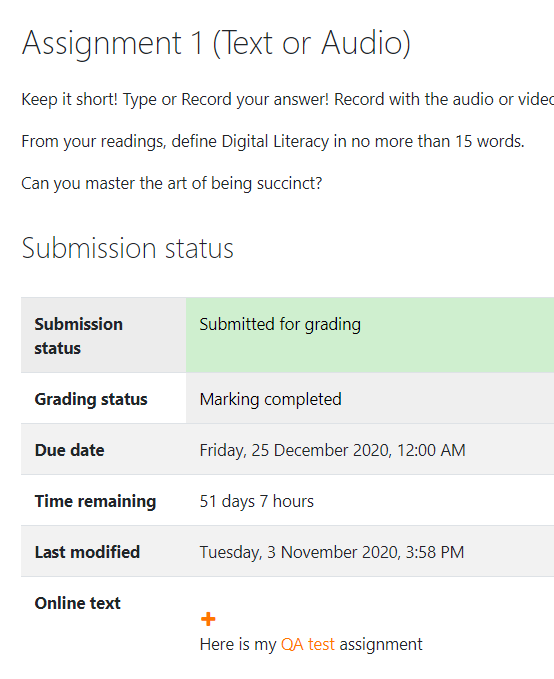Select the bold "Due date" row label

coord(69,450)
